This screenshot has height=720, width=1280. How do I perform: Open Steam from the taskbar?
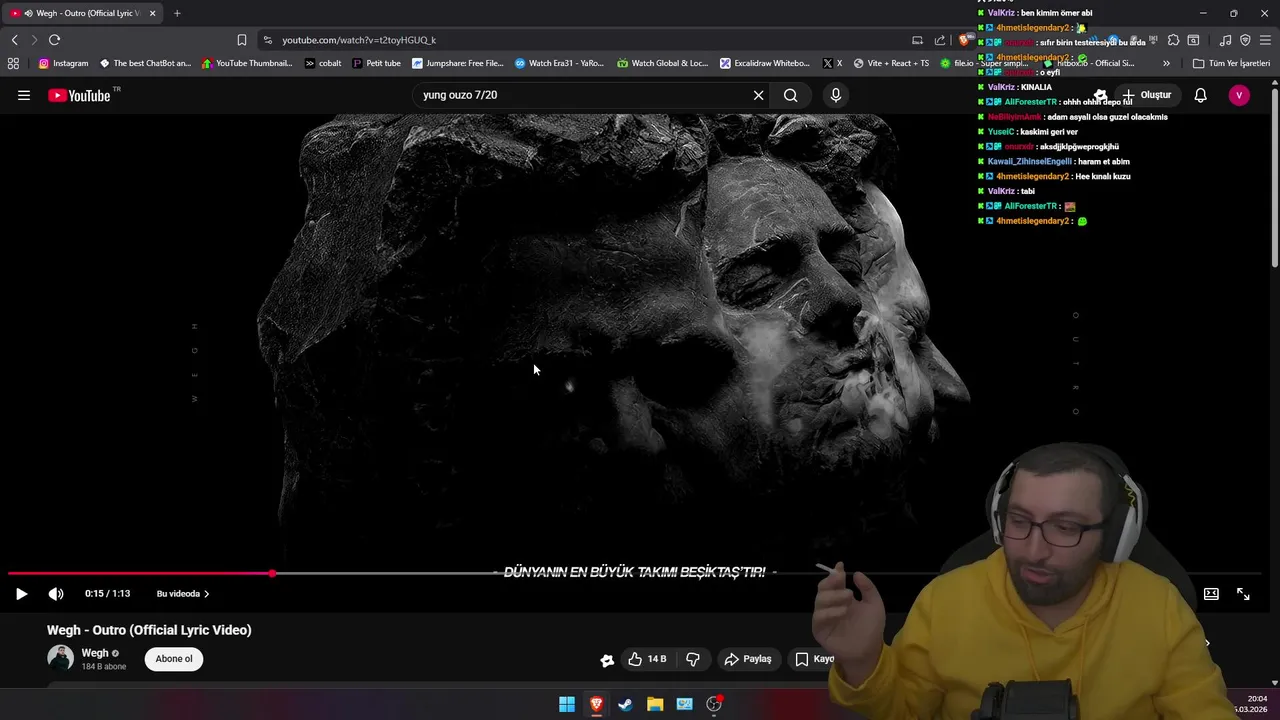(625, 704)
